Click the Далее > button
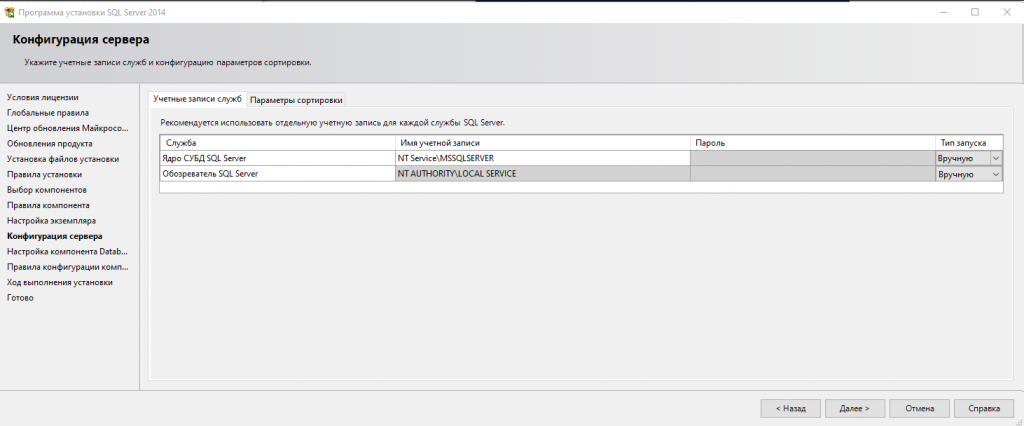This screenshot has height=426, width=1024. point(854,408)
